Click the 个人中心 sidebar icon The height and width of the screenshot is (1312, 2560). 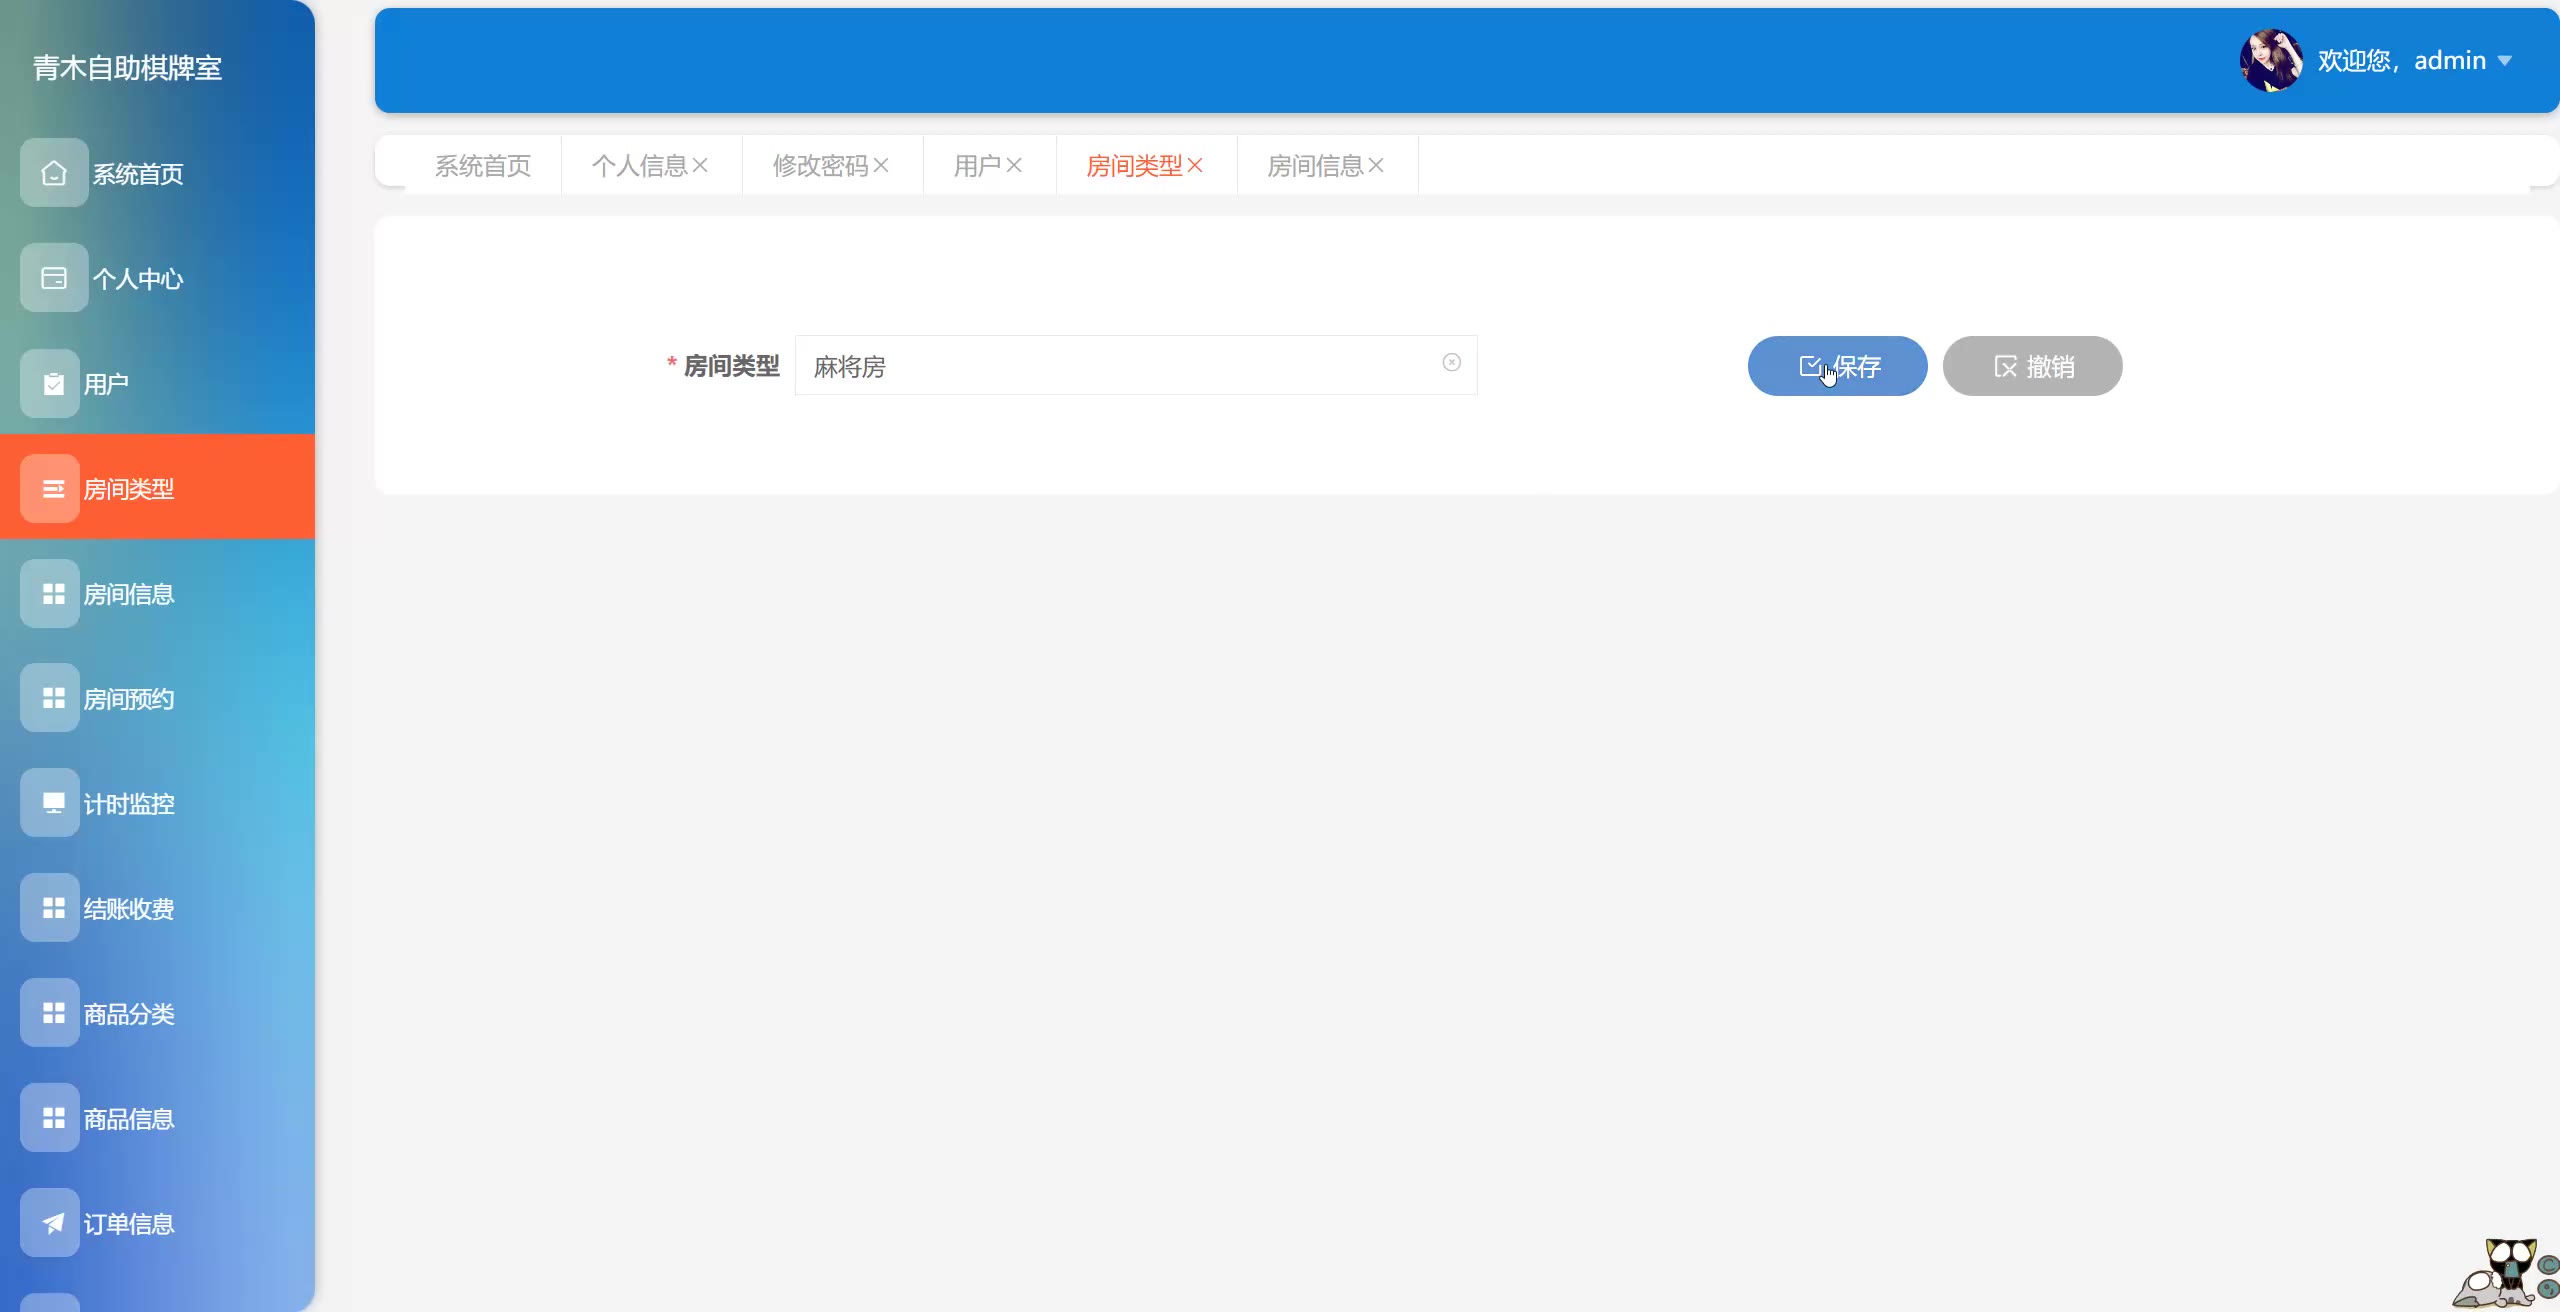54,278
